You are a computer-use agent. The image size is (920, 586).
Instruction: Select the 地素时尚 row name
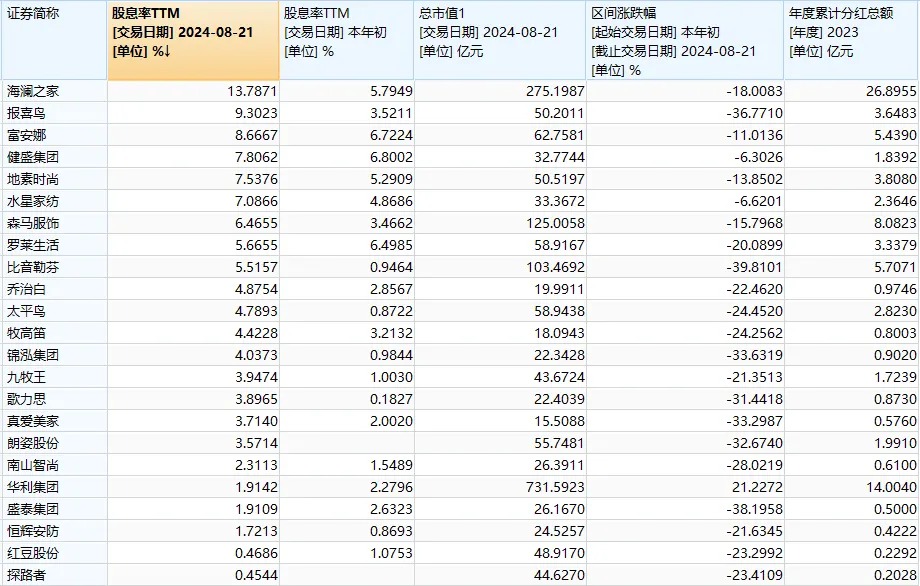(x=33, y=179)
